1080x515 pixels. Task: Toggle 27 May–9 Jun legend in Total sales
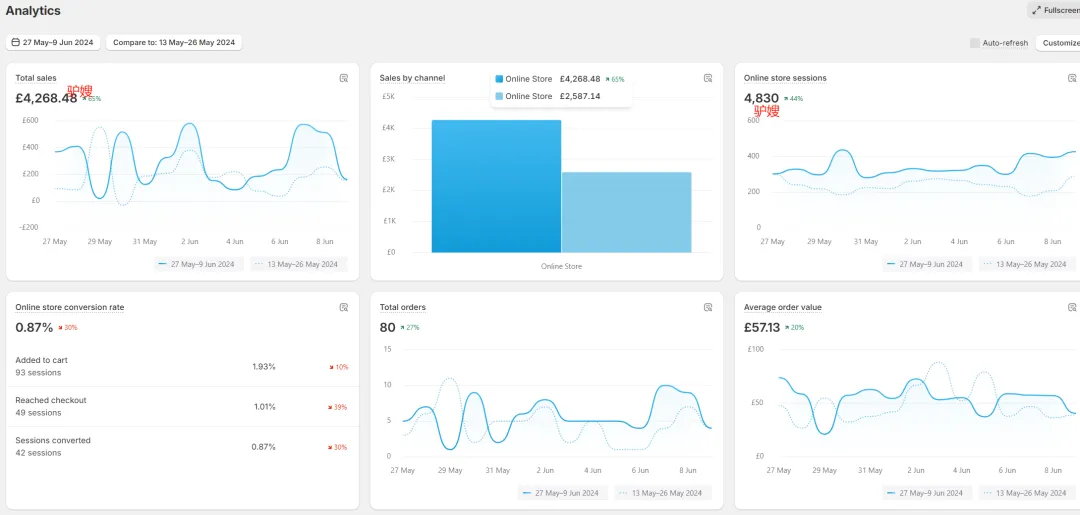[x=196, y=265]
